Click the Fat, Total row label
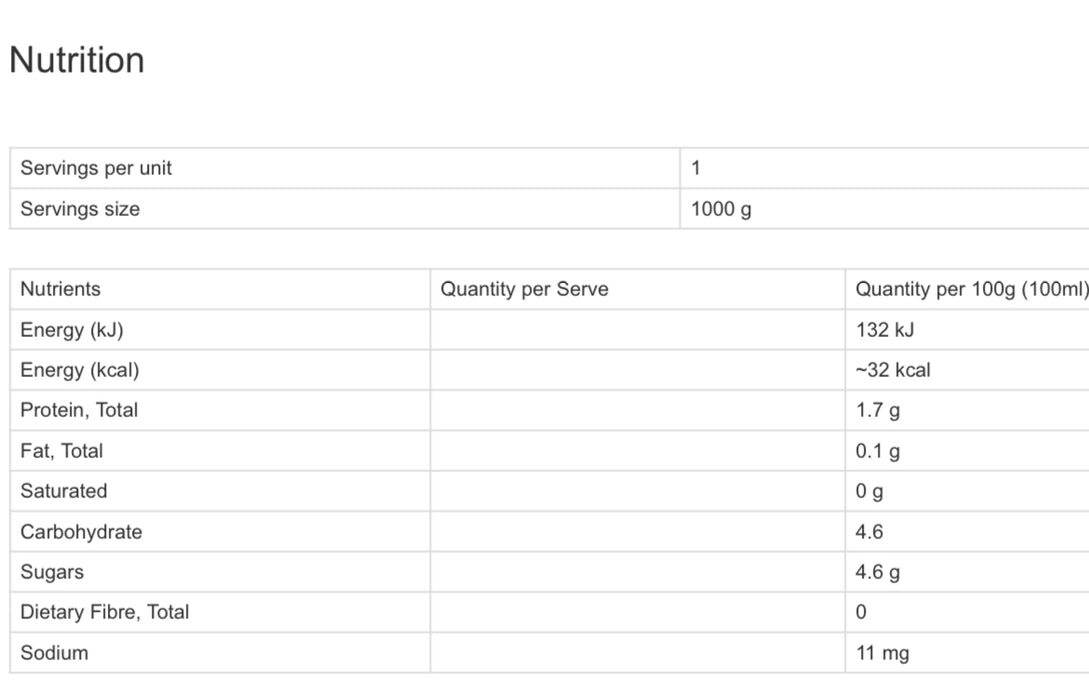This screenshot has width=1089, height=700. tap(61, 451)
